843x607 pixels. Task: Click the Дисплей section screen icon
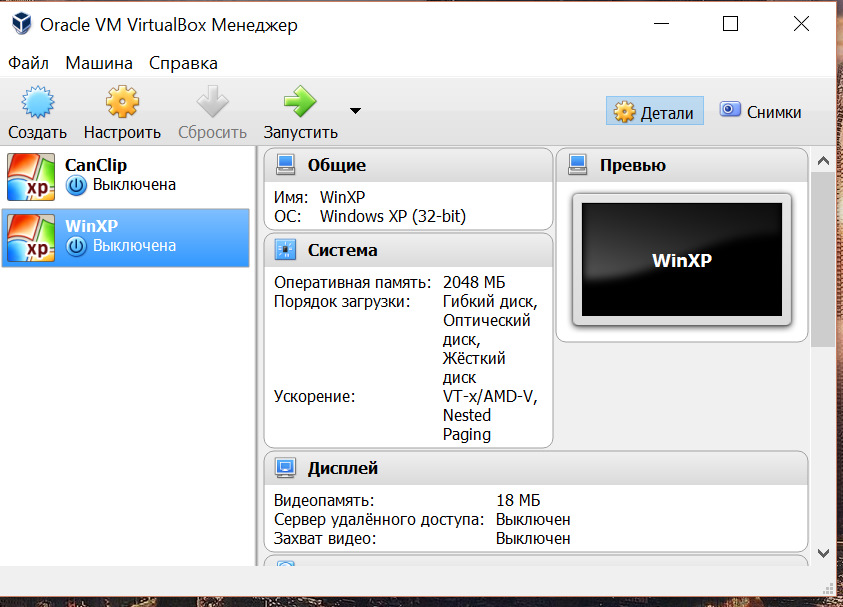(285, 468)
